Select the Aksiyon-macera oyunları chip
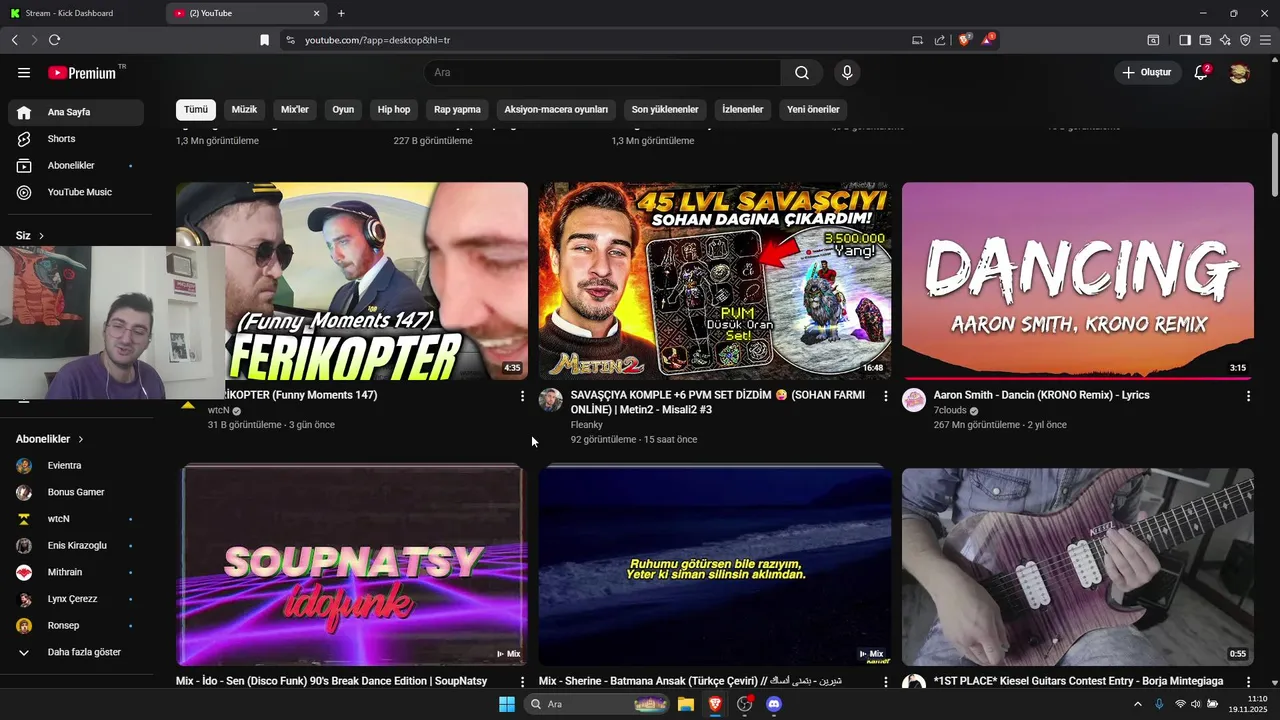 tap(556, 109)
